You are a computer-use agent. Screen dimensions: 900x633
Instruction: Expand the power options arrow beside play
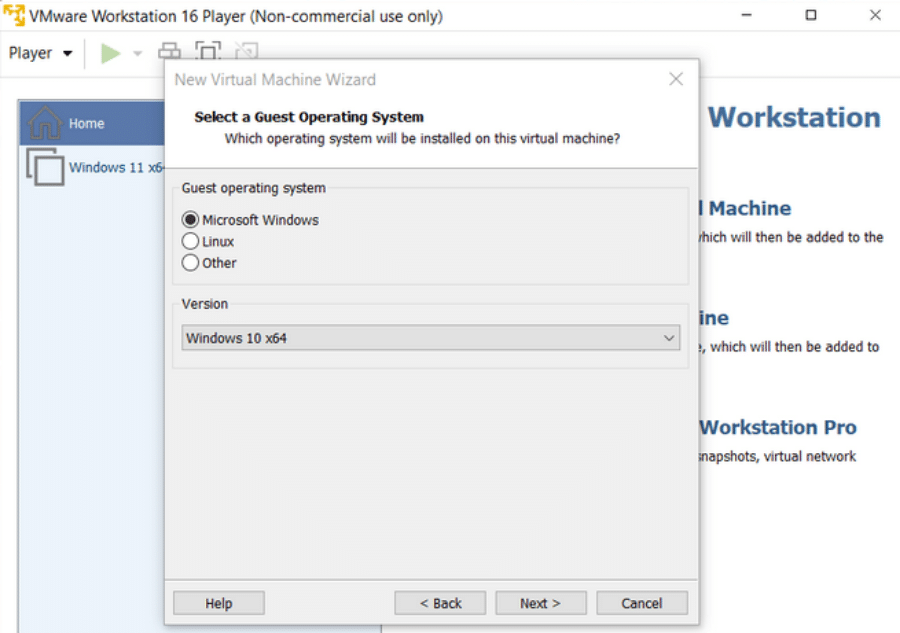137,53
